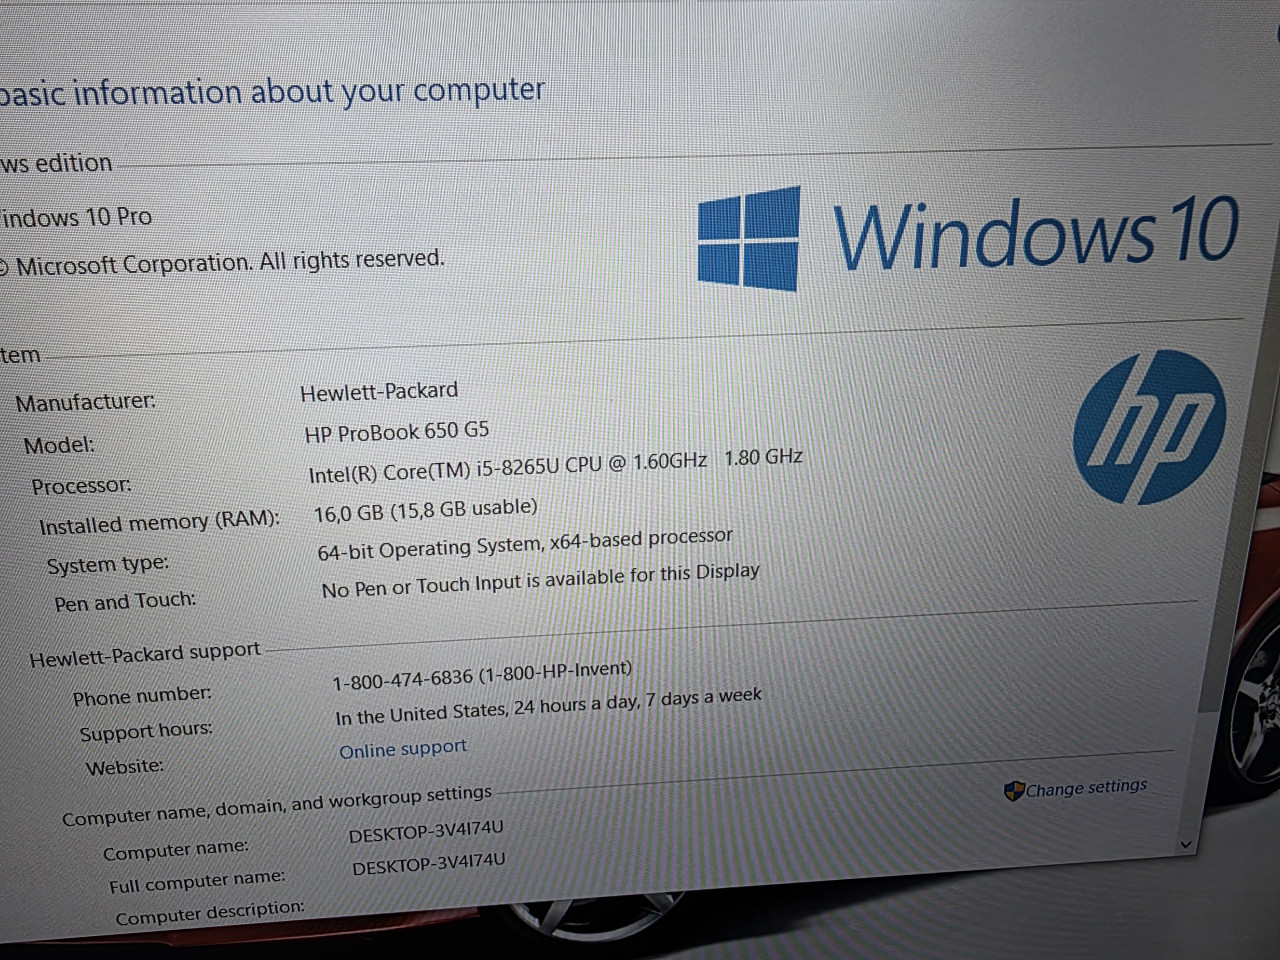Image resolution: width=1280 pixels, height=960 pixels.
Task: Click the Windows flag logo
Action: pyautogui.click(x=749, y=238)
